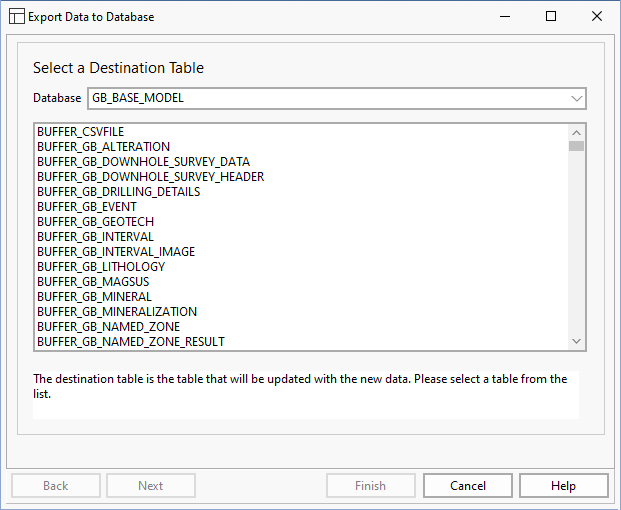Select the BUFFER_GB_LITHOLOGY table
This screenshot has width=621, height=510.
click(101, 267)
